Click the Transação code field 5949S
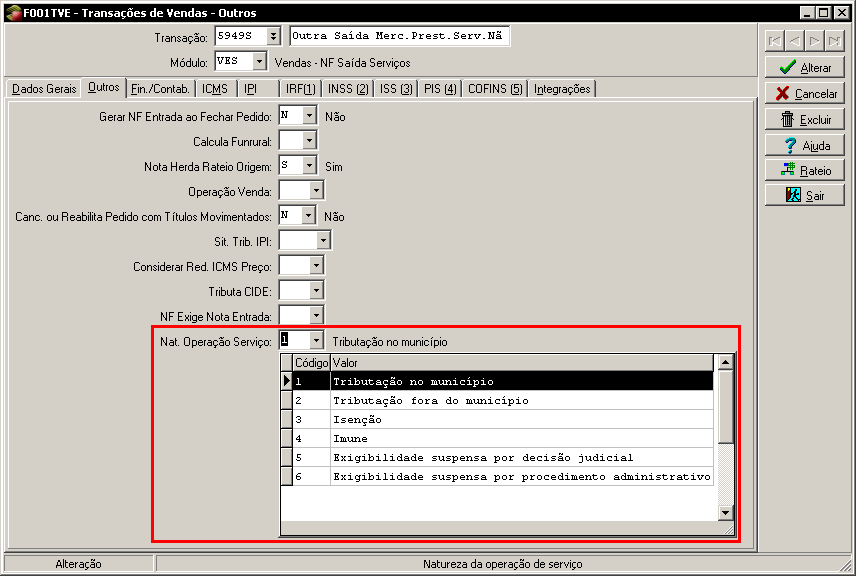 tap(241, 36)
